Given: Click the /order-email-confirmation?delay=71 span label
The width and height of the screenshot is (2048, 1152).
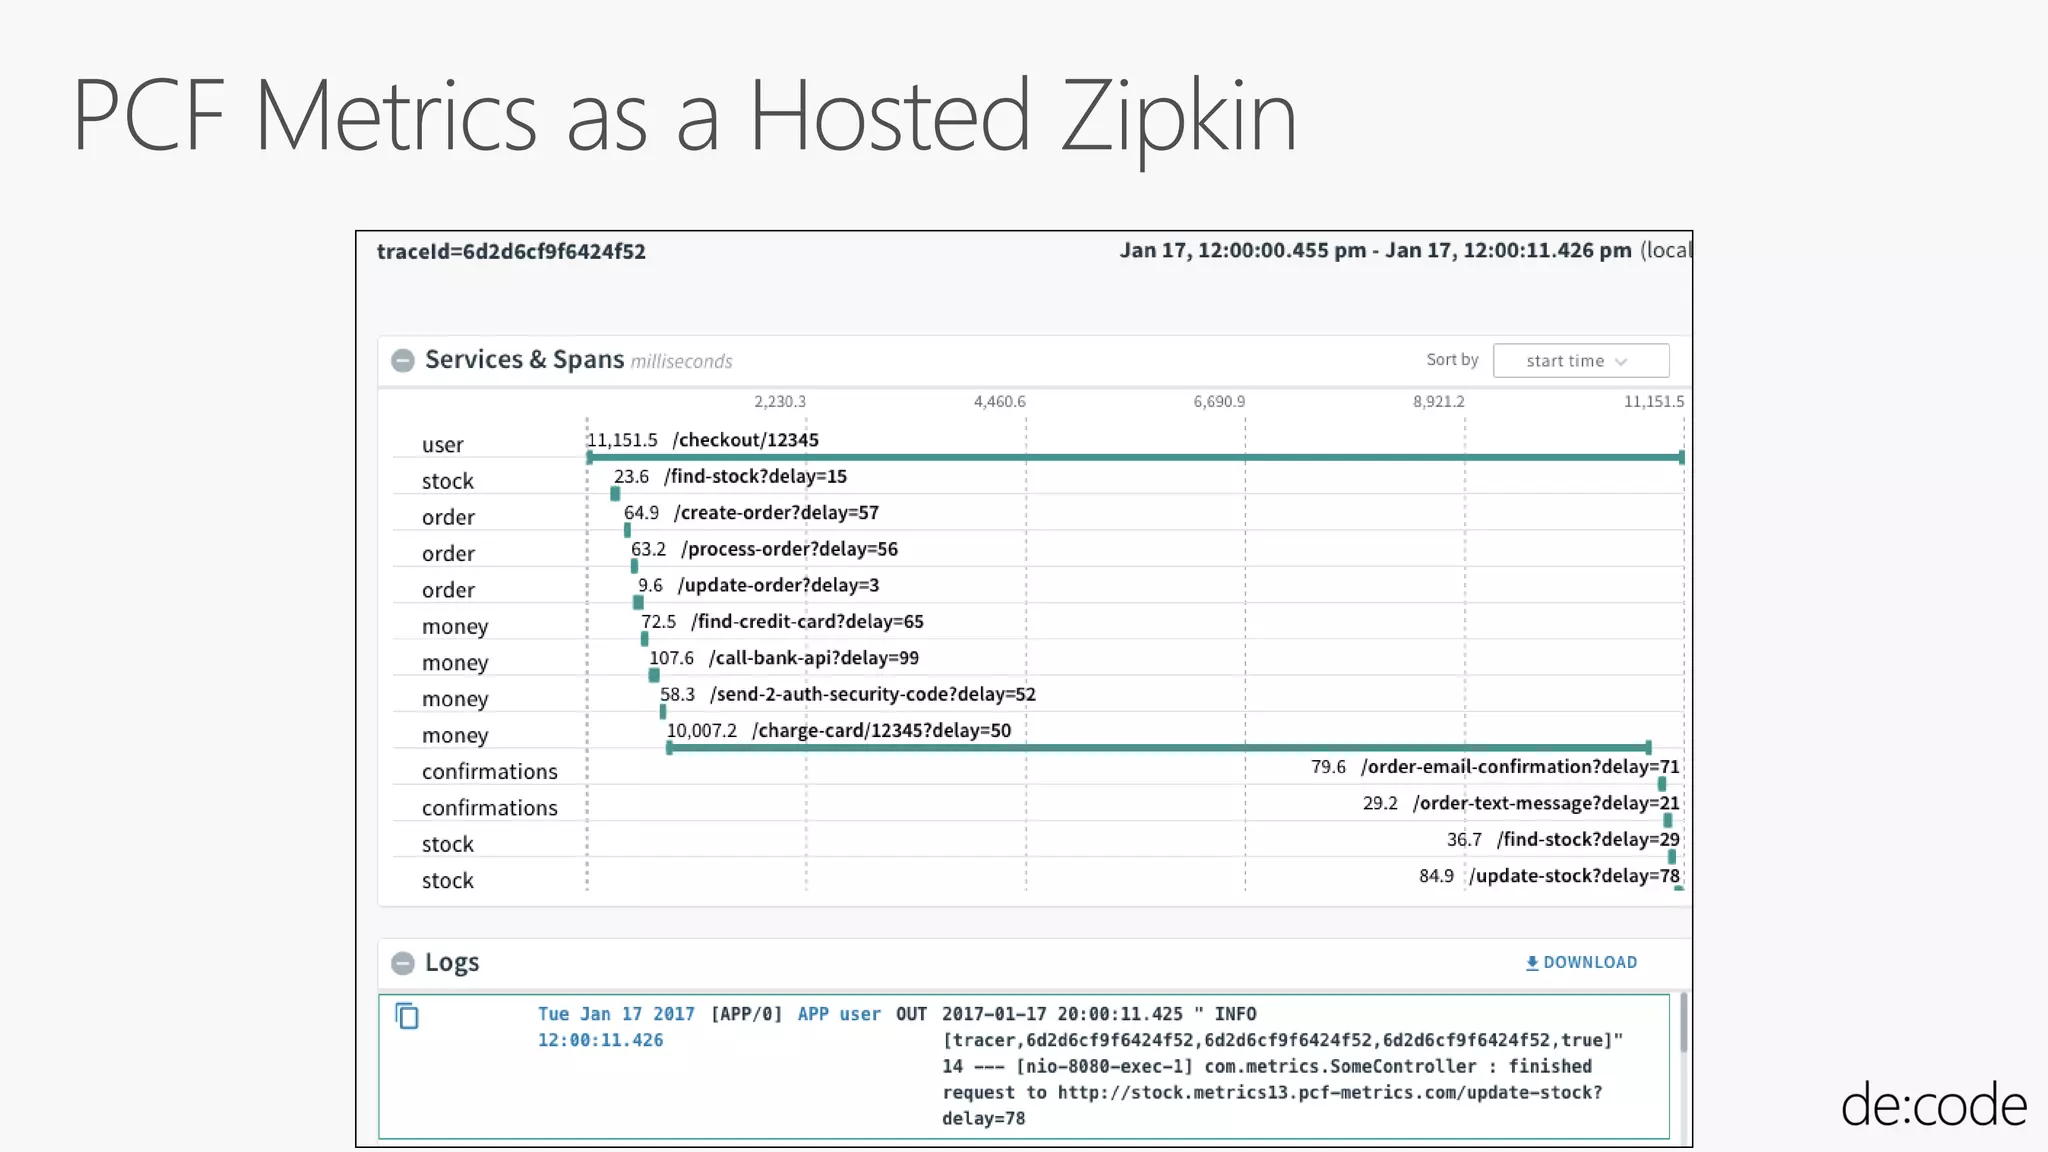Looking at the screenshot, I should (x=1519, y=767).
